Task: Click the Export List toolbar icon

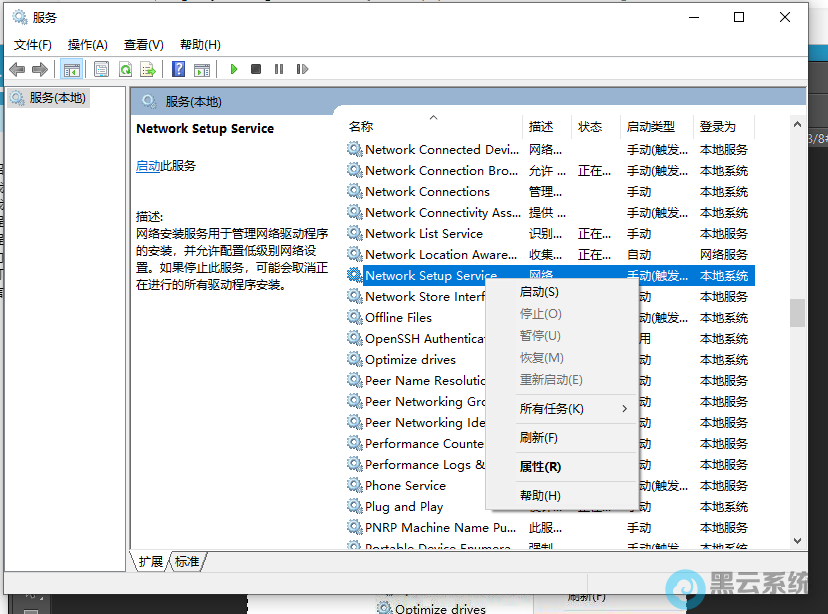Action: [148, 69]
